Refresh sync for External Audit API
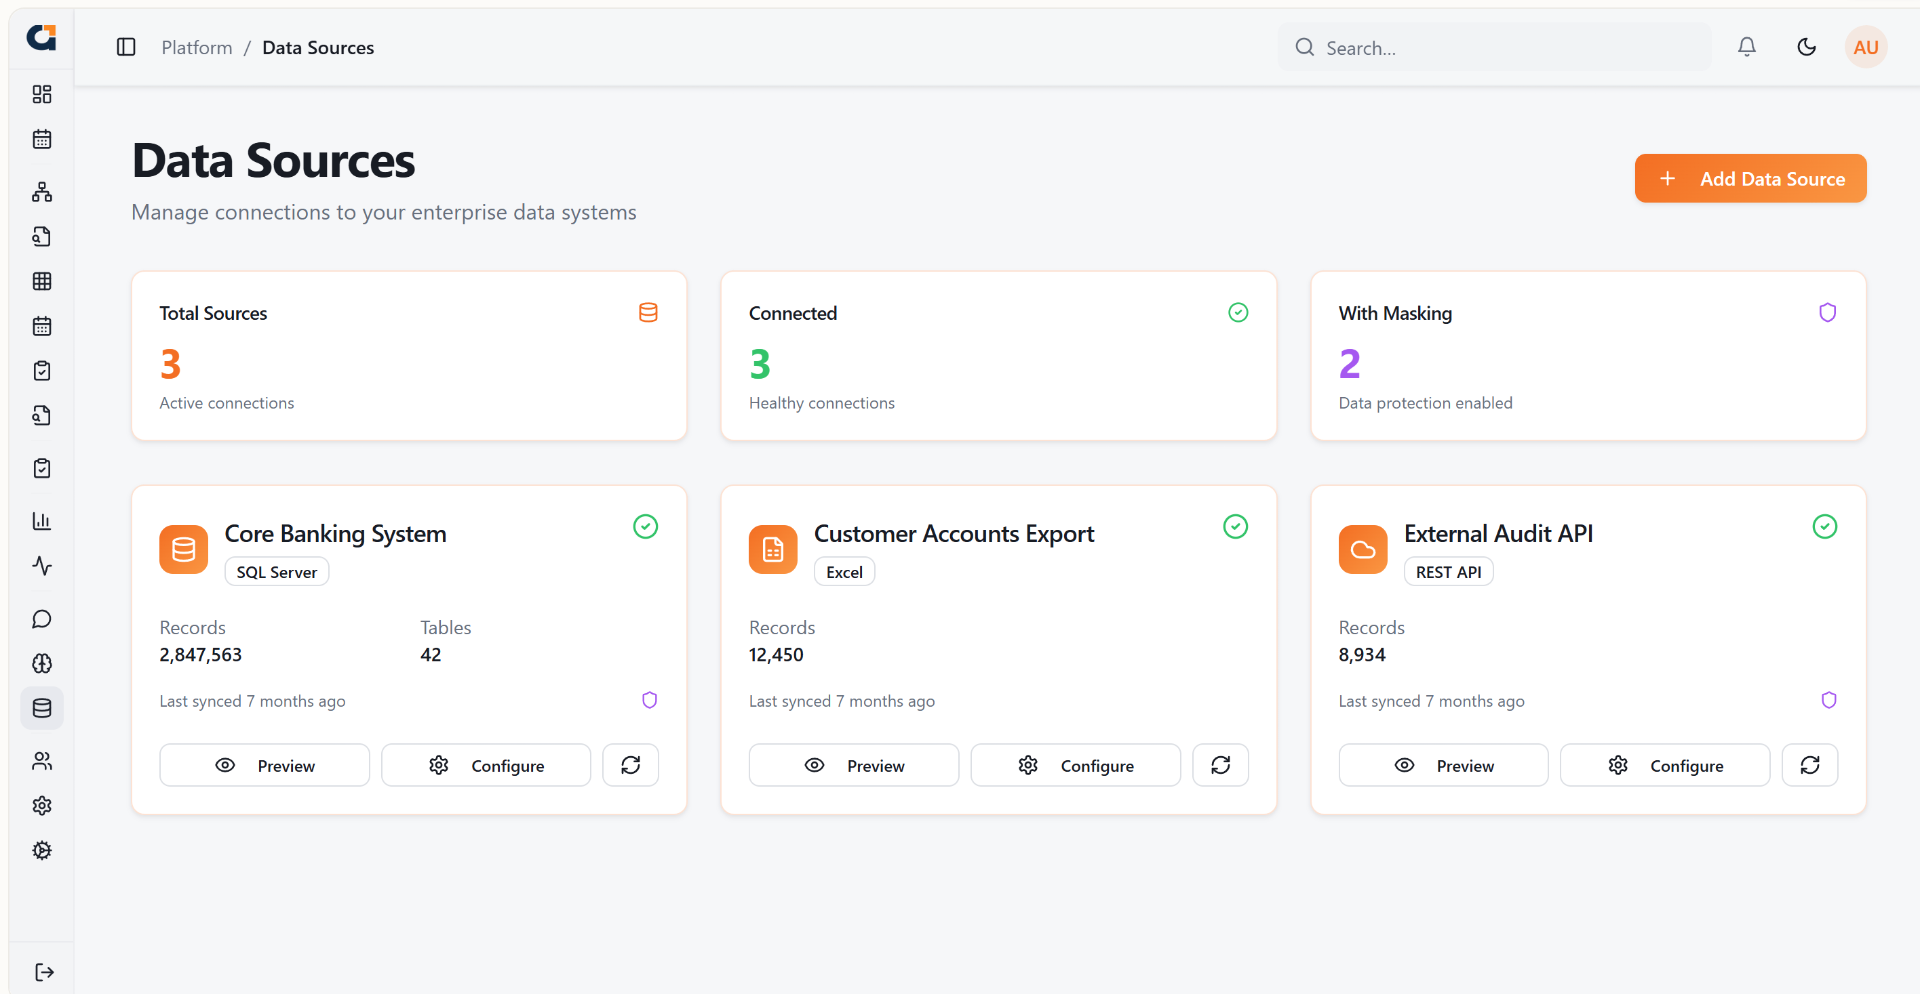Viewport: 1920px width, 994px height. 1810,765
